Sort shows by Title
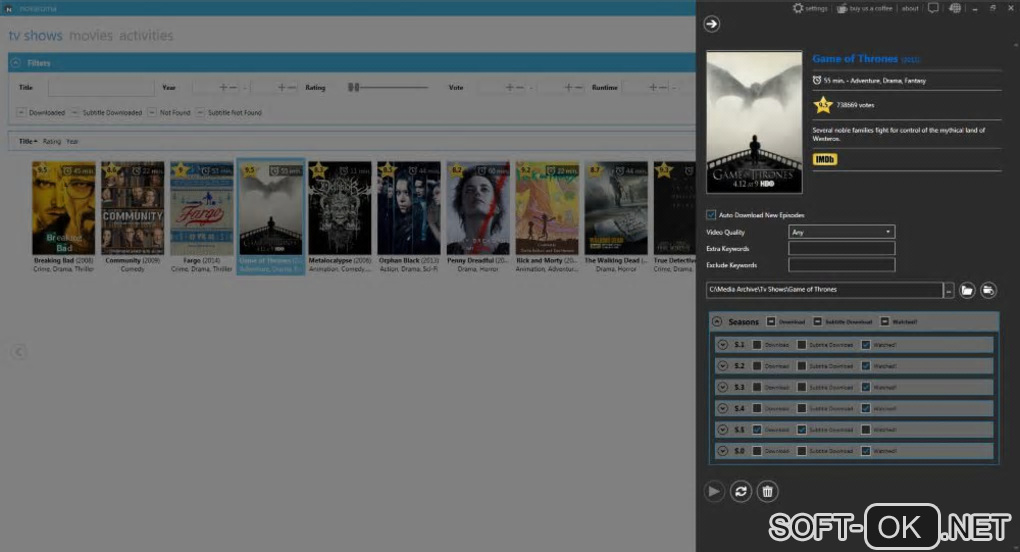 pos(27,141)
